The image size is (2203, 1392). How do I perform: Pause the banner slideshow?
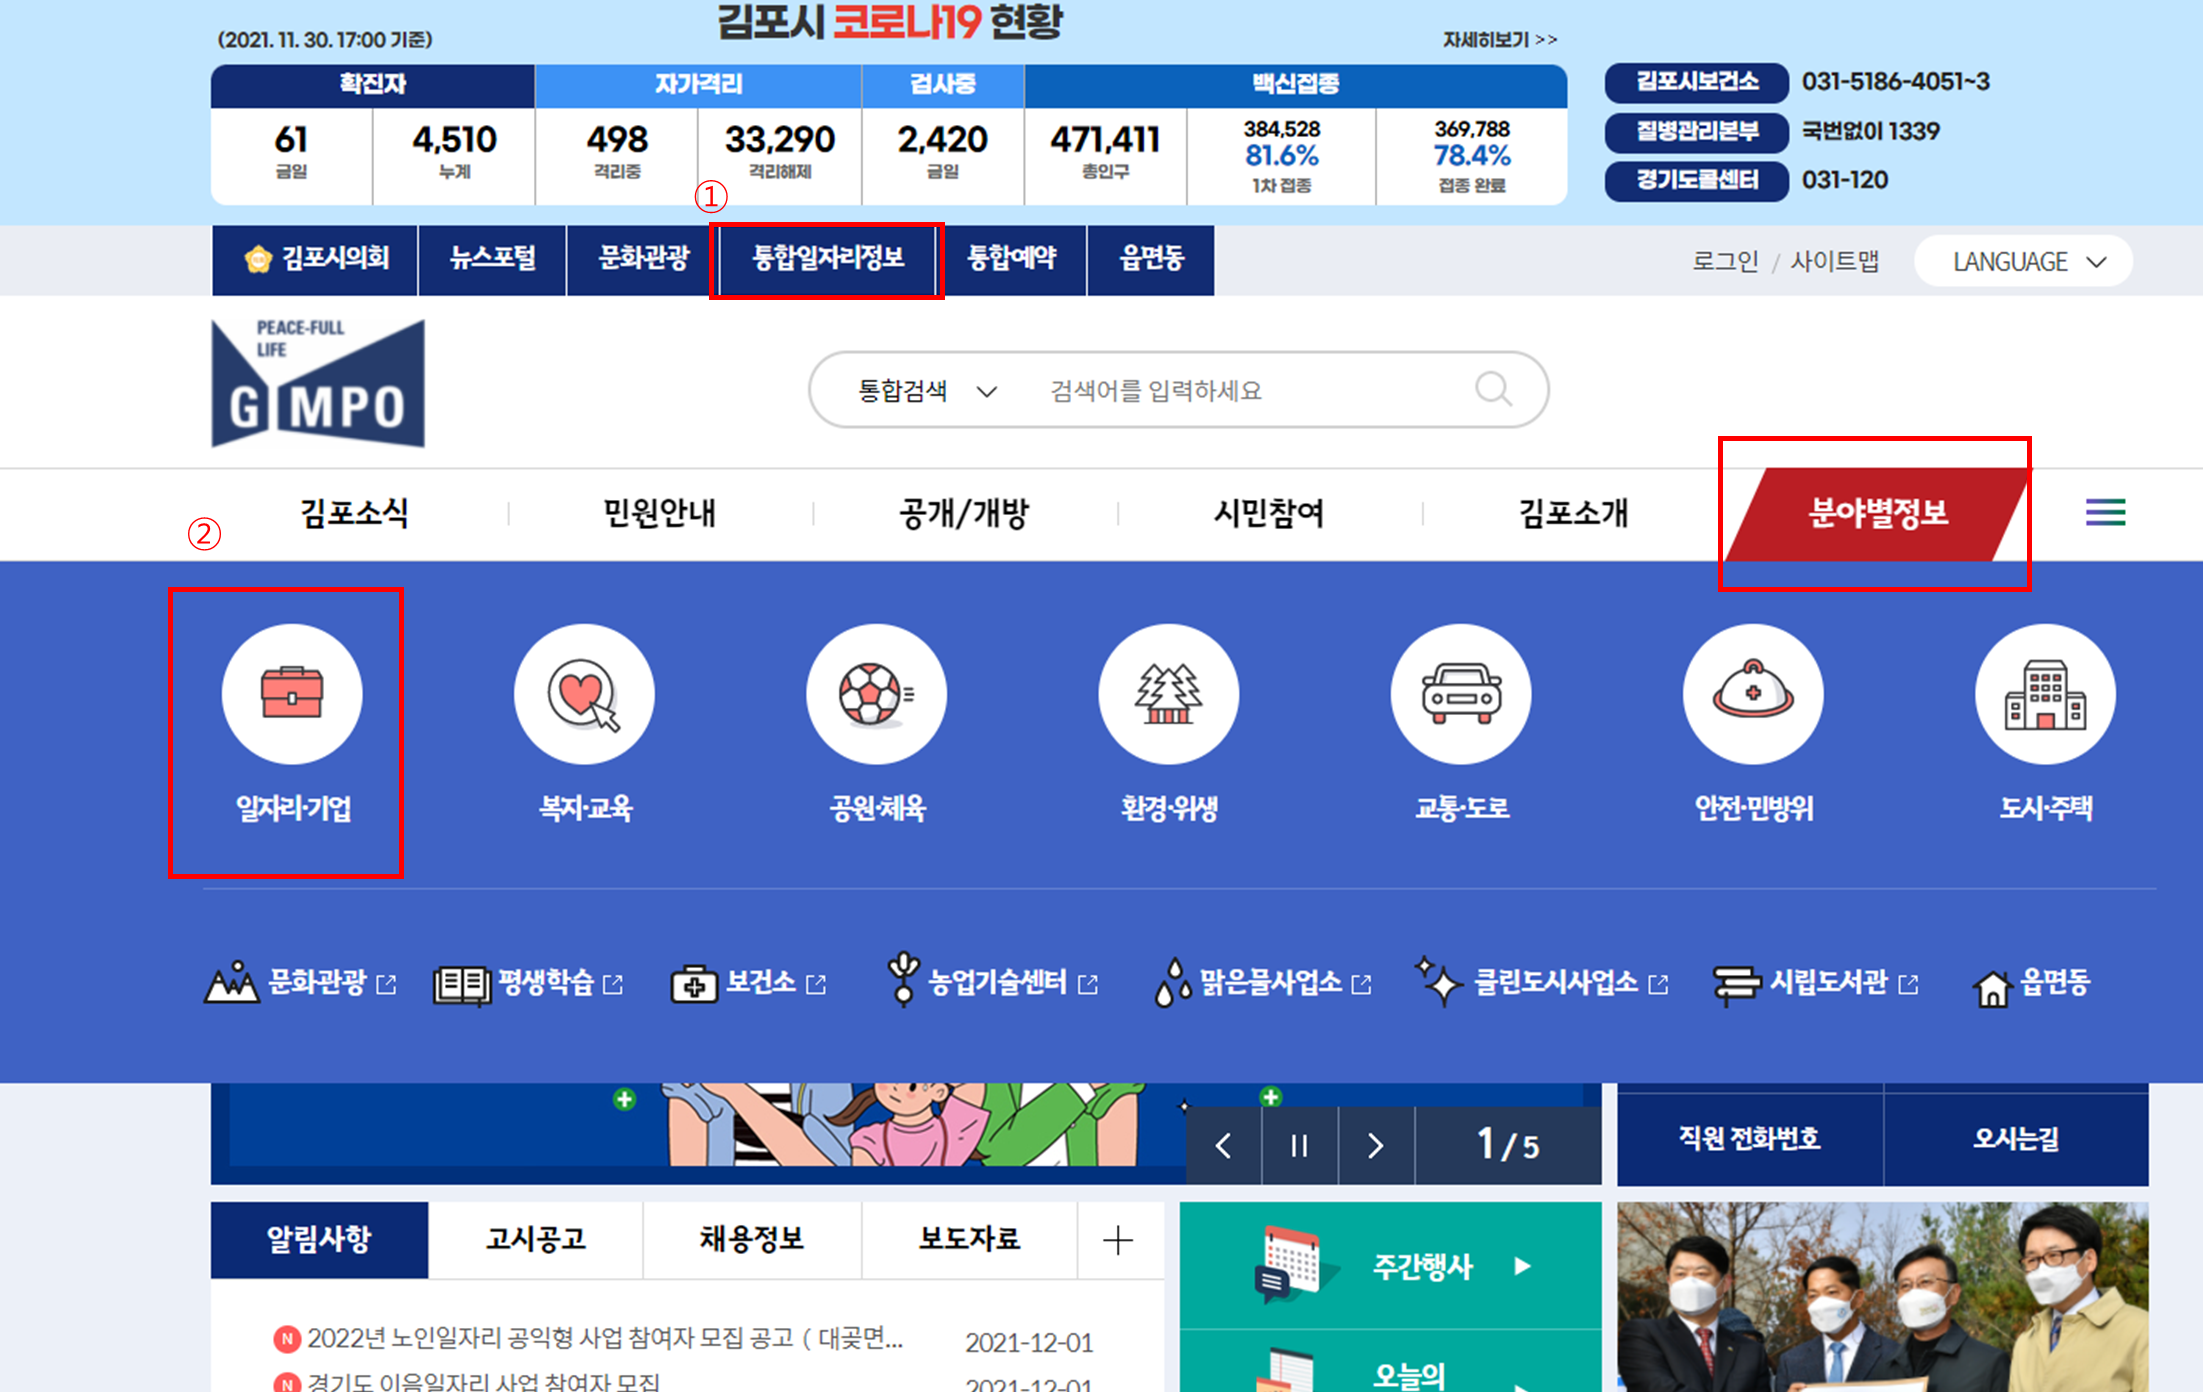[x=1299, y=1145]
